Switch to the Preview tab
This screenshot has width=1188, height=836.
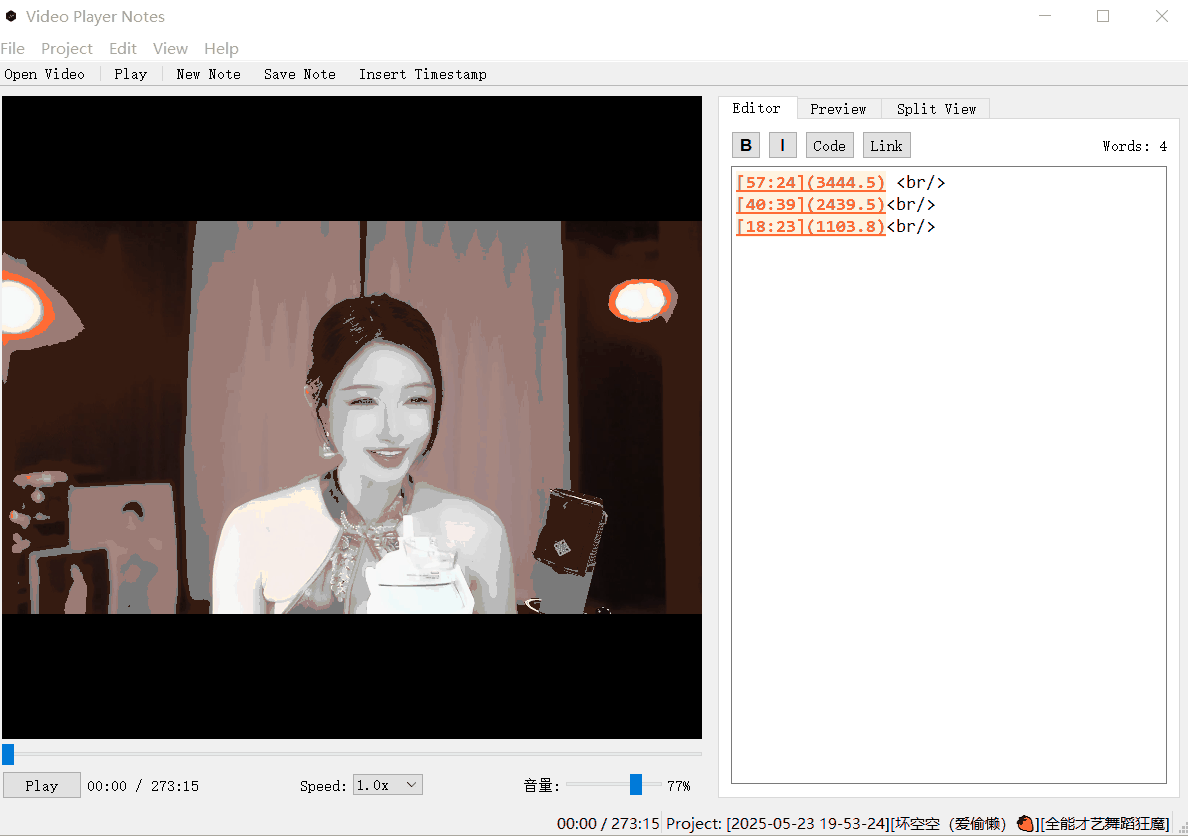(x=838, y=108)
